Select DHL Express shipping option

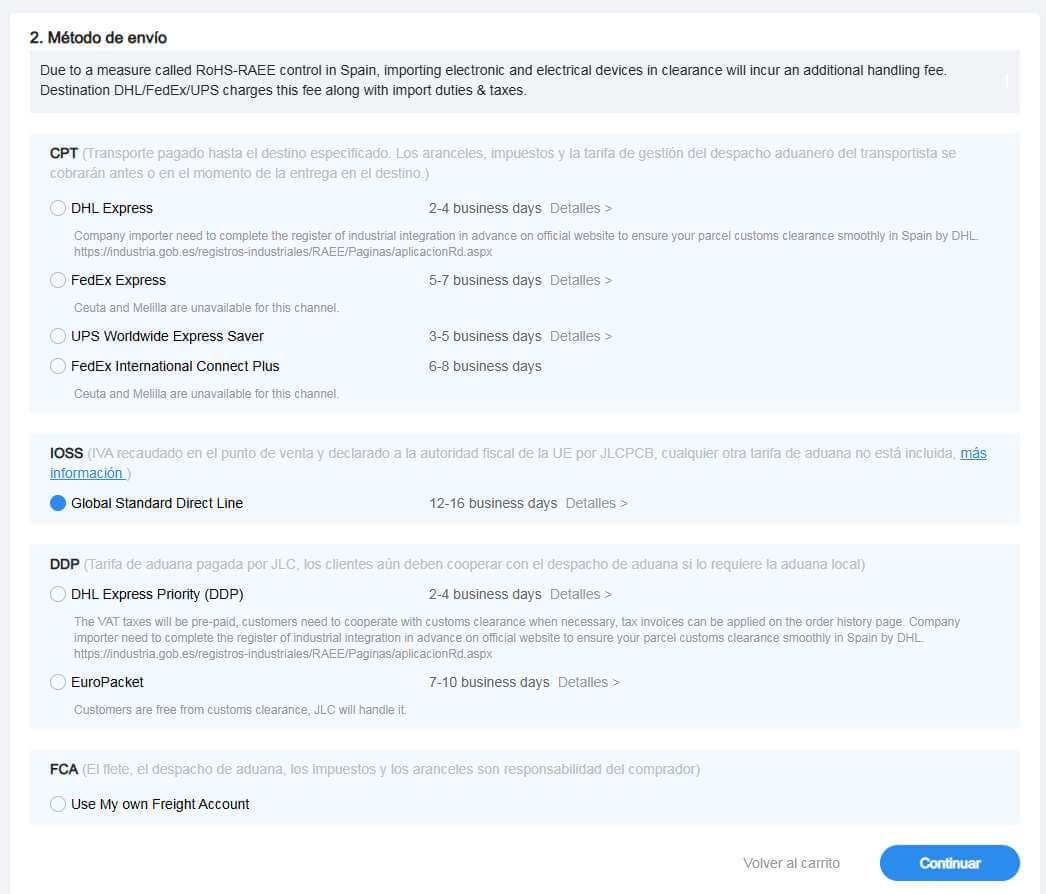(x=58, y=208)
